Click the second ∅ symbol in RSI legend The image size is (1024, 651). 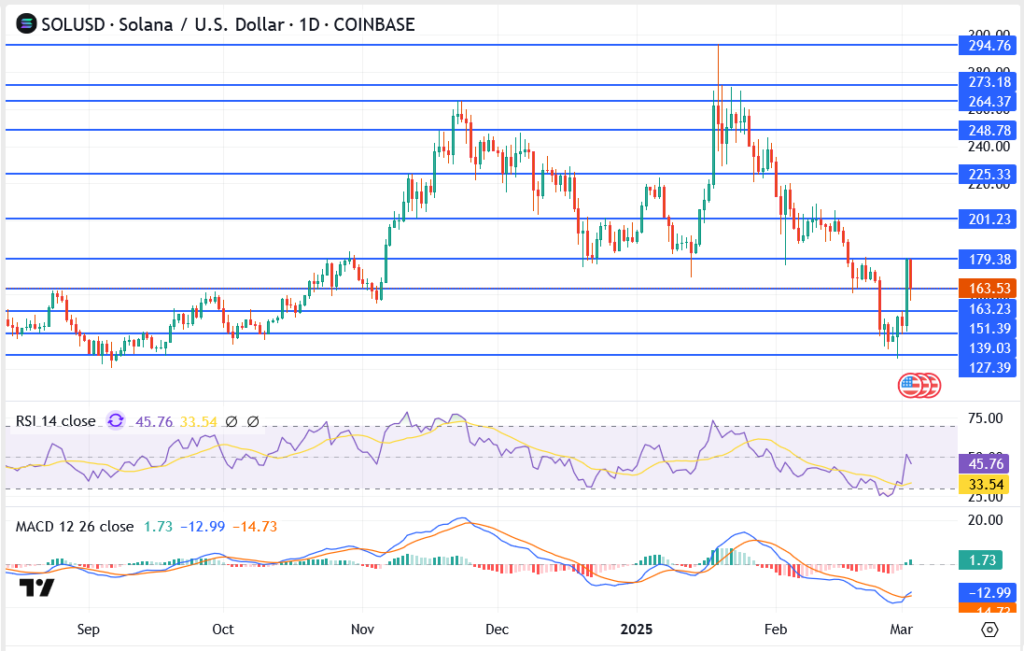[253, 421]
